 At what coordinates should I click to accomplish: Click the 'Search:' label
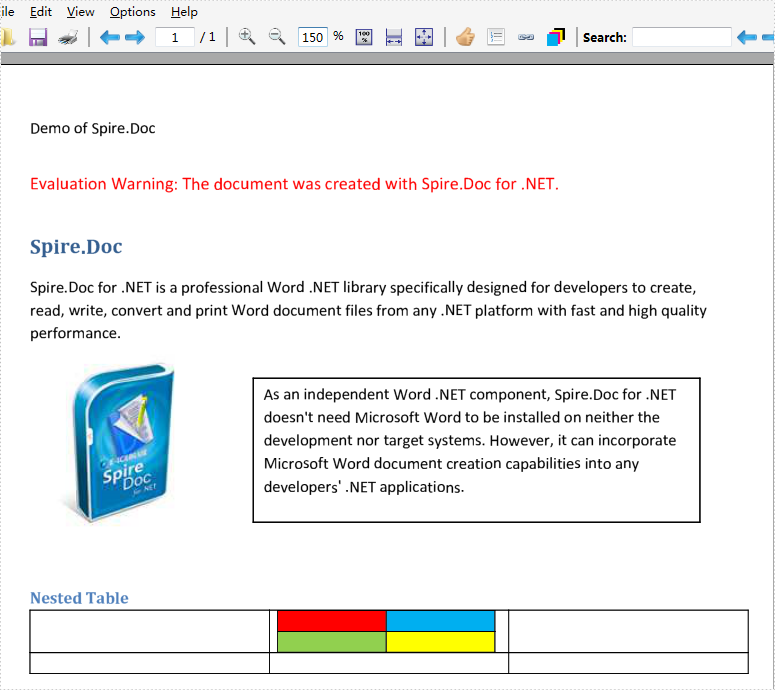pos(604,37)
